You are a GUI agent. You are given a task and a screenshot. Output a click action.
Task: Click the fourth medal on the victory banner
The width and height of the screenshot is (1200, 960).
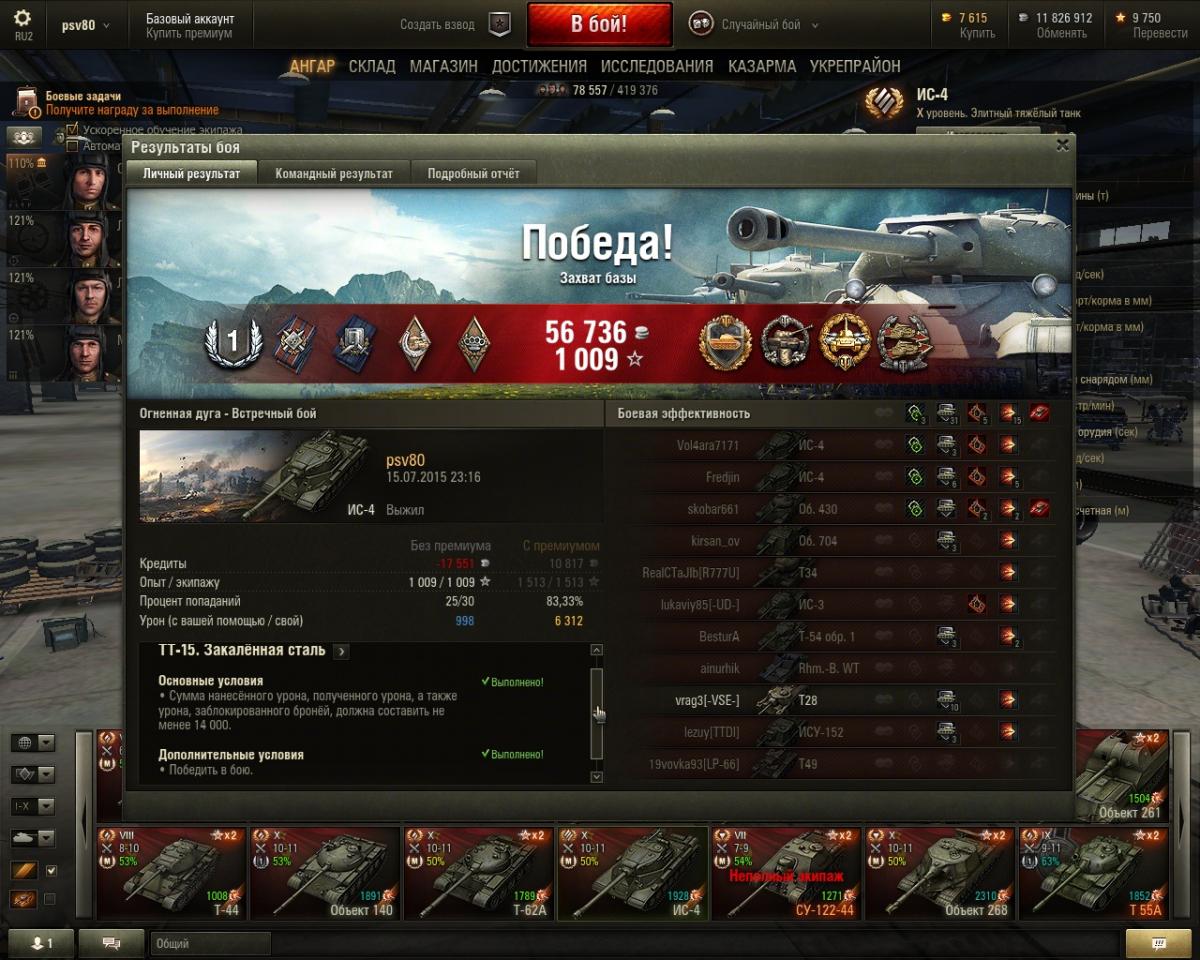904,343
